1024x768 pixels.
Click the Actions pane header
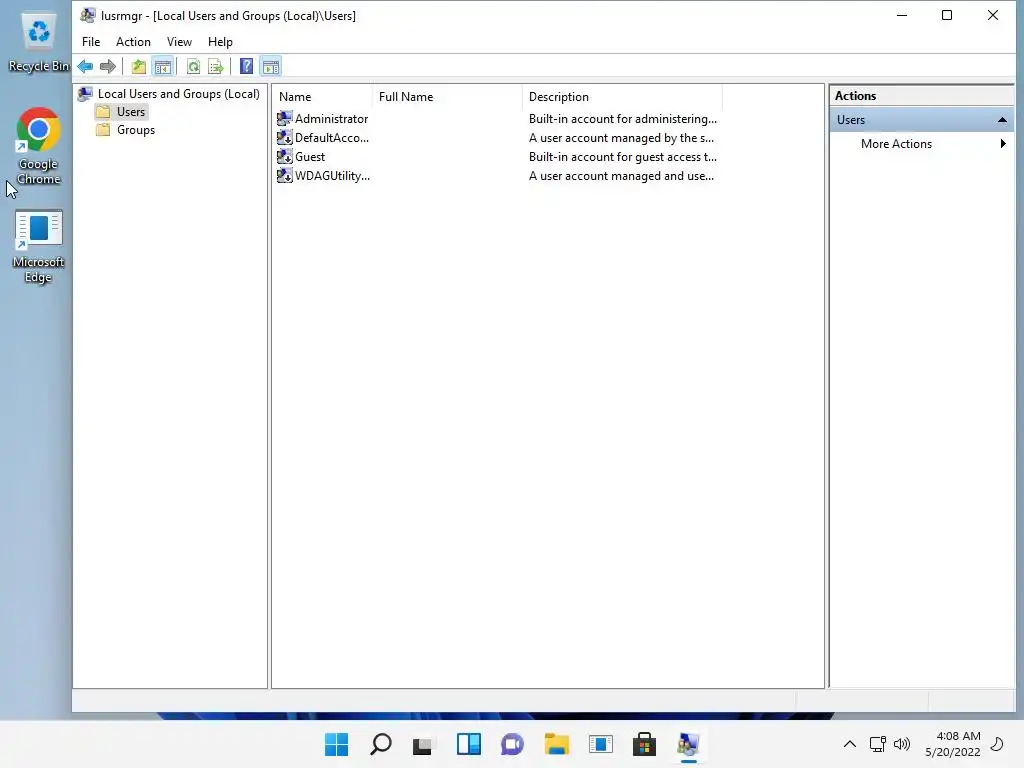pyautogui.click(x=921, y=95)
